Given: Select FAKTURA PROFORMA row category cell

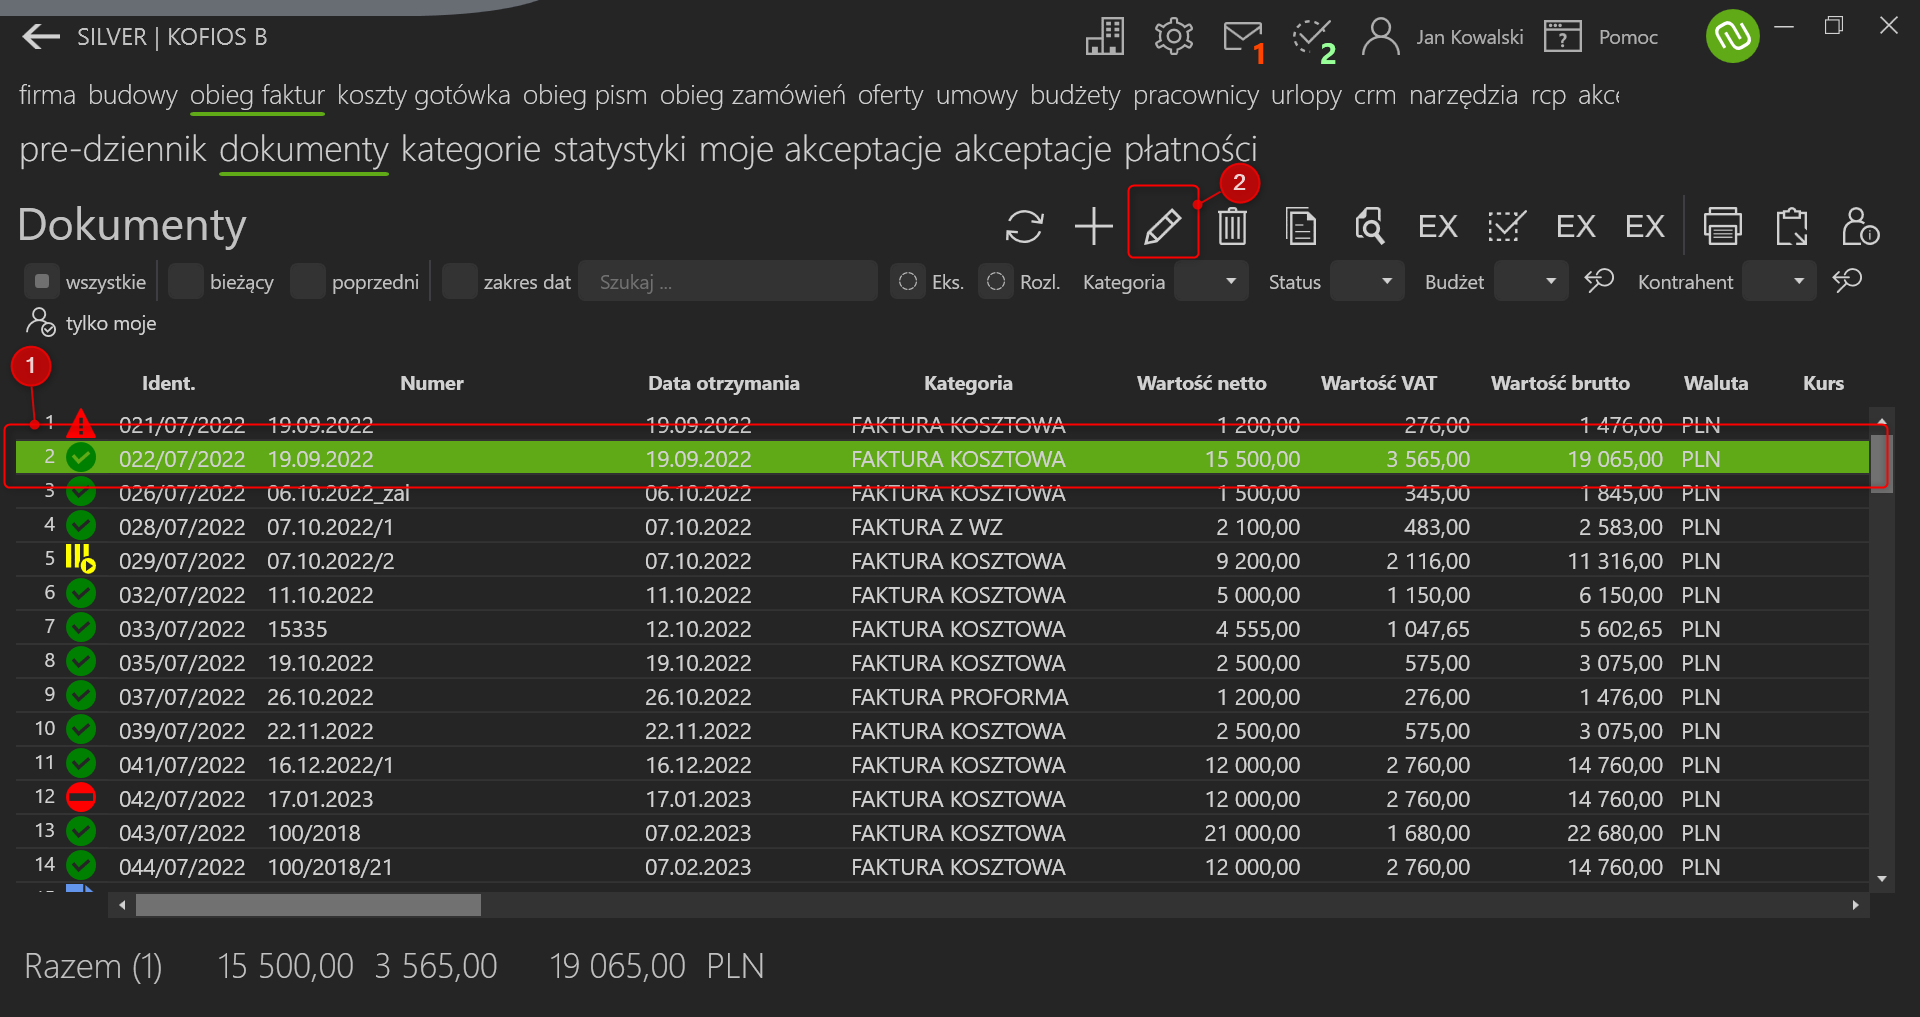Looking at the screenshot, I should click(x=959, y=696).
